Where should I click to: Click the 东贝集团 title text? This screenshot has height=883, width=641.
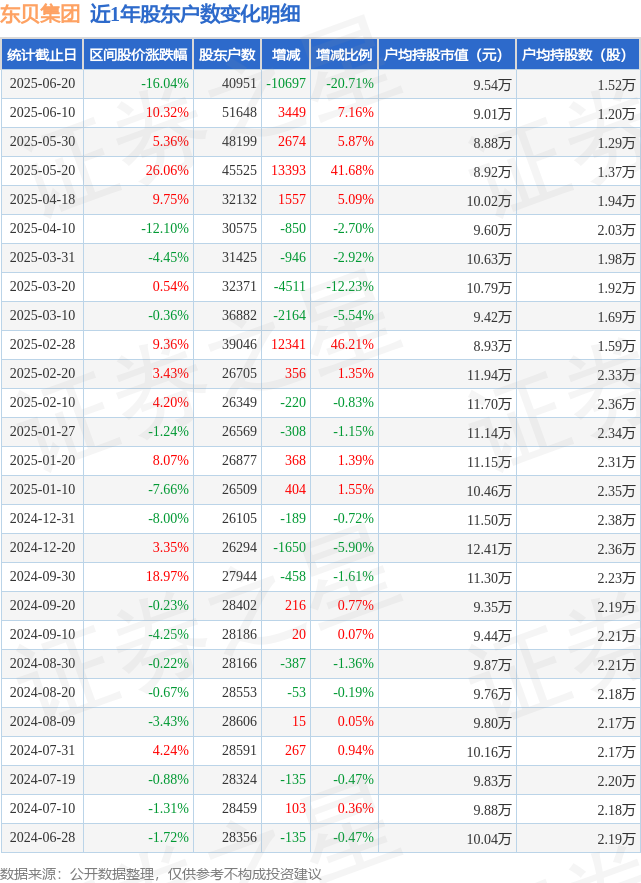click(x=39, y=14)
